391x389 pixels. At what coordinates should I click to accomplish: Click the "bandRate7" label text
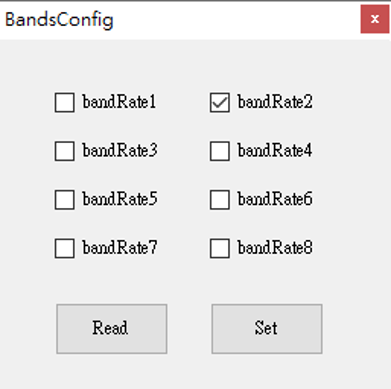pyautogui.click(x=120, y=248)
